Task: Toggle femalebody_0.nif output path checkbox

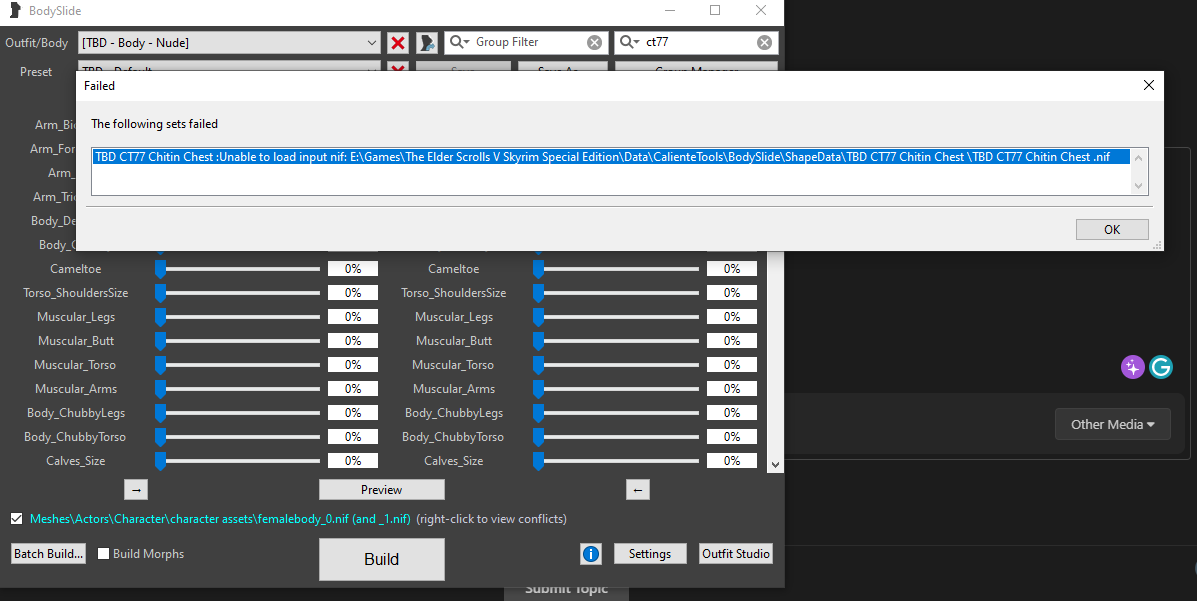Action: 17,519
